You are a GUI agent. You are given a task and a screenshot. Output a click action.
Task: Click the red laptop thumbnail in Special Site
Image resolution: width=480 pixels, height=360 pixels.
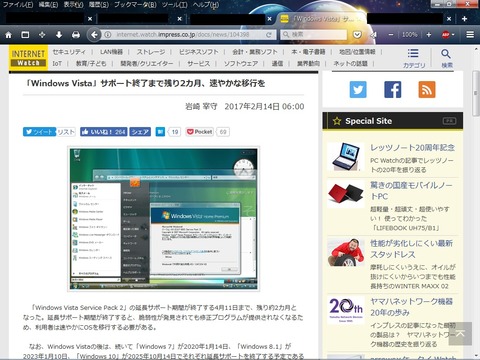click(345, 194)
